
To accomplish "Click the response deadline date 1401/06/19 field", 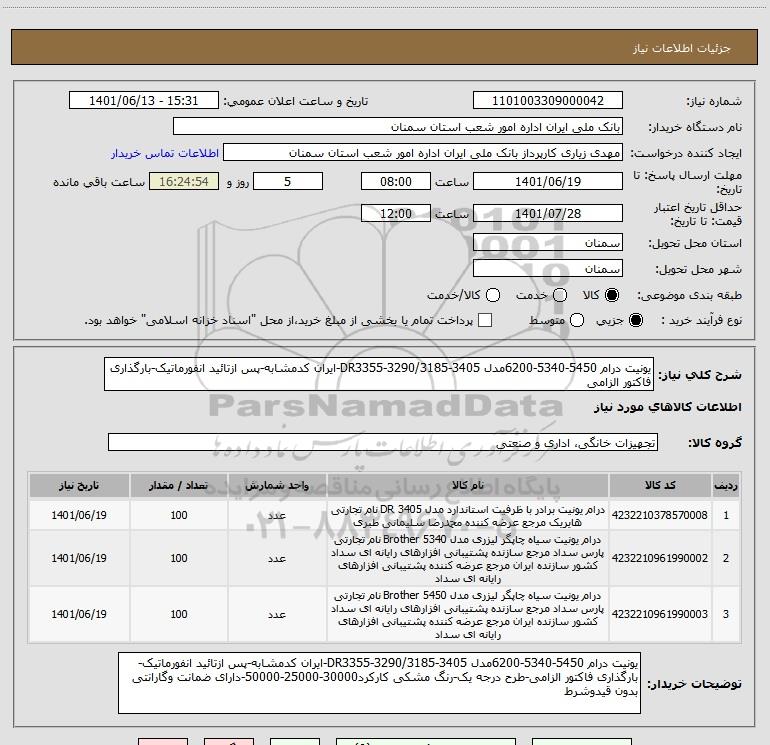I will coord(548,181).
